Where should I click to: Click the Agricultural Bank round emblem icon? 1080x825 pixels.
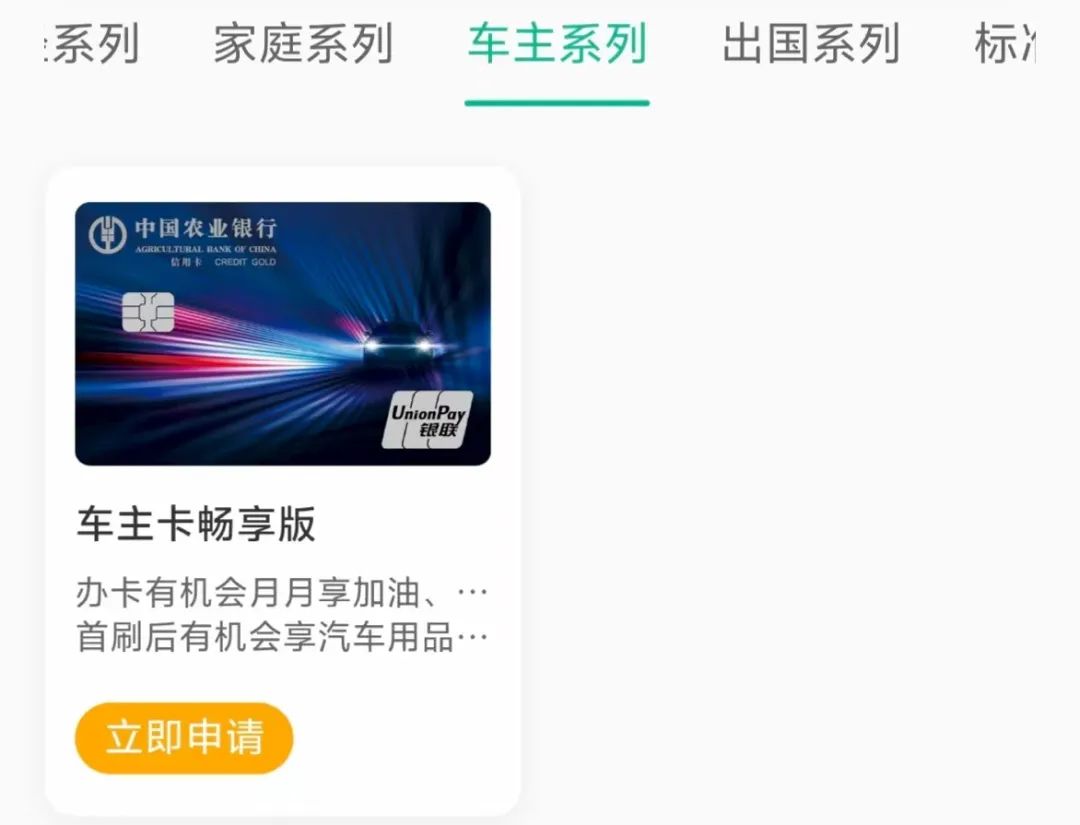click(x=107, y=233)
